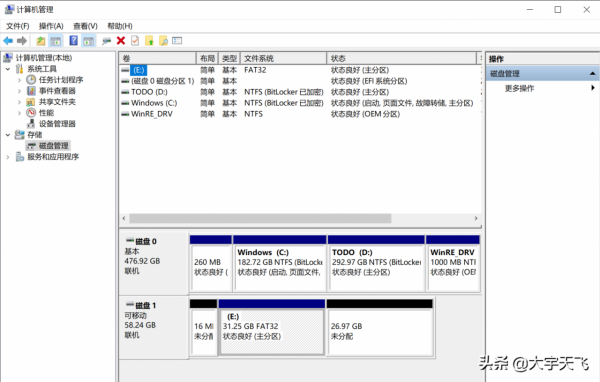This screenshot has height=382, width=600.
Task: Click the gray Forward arrow in toolbar
Action: coord(22,41)
